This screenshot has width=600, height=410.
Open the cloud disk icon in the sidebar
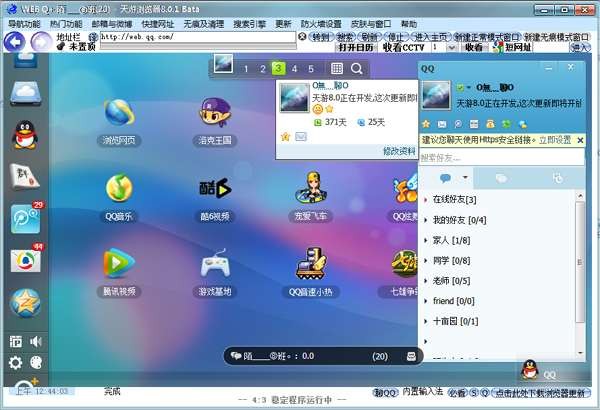[x=25, y=93]
